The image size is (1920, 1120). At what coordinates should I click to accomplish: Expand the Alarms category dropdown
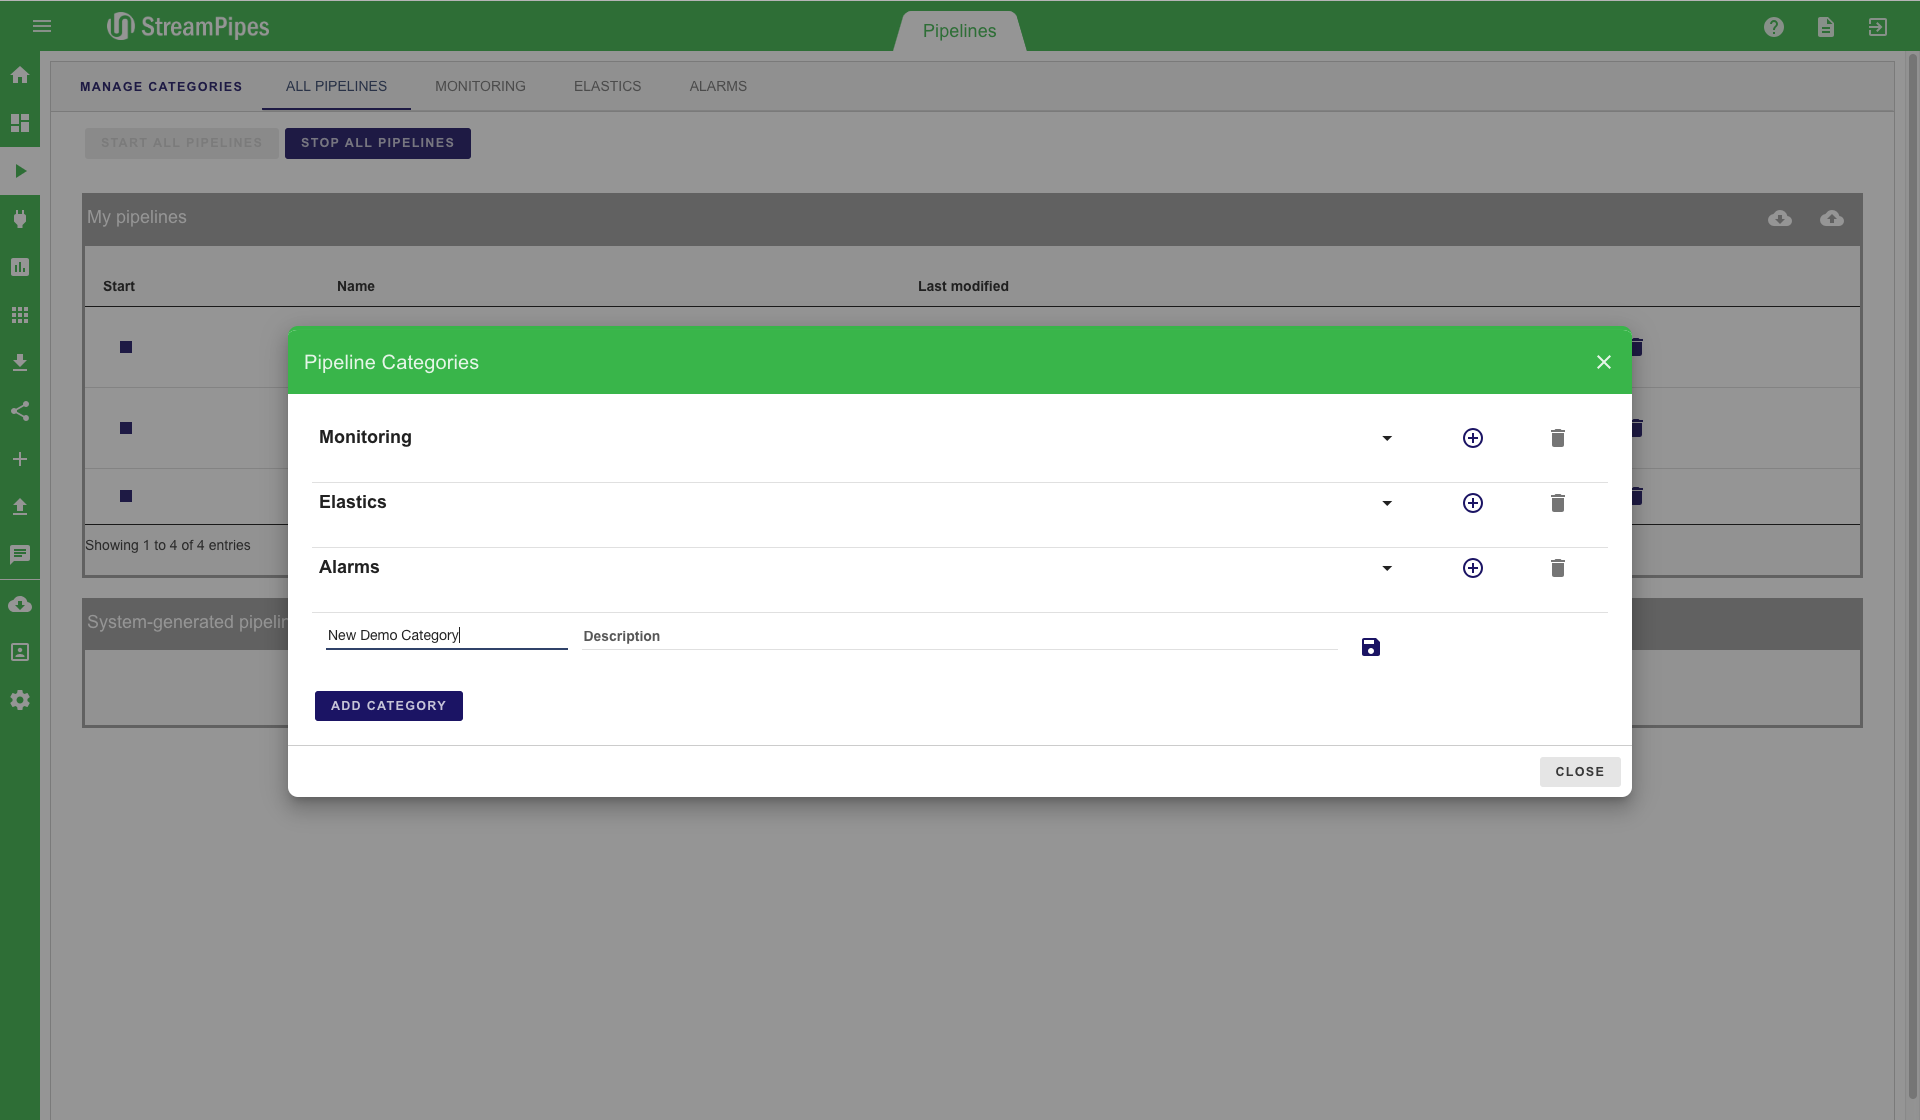click(x=1386, y=568)
